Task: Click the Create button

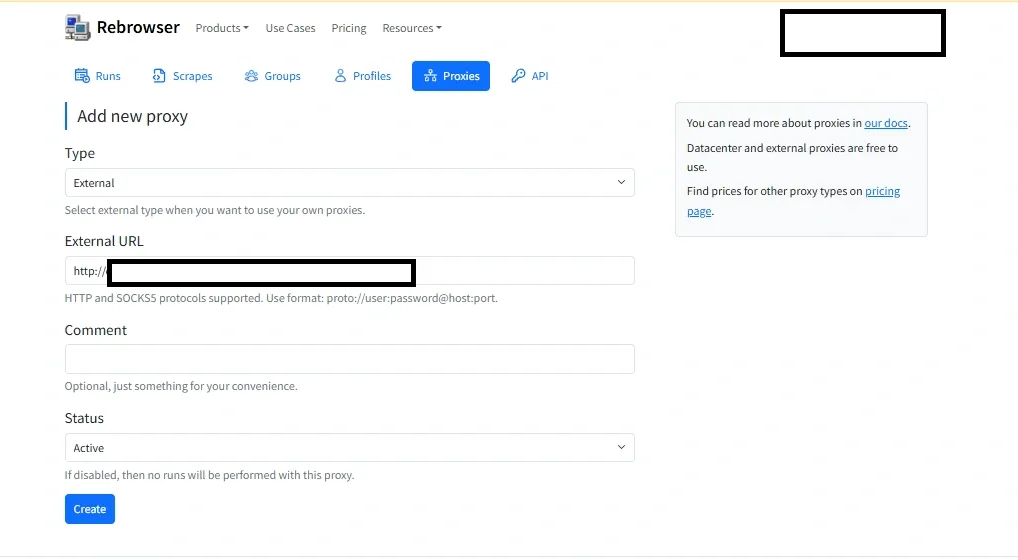Action: point(90,509)
